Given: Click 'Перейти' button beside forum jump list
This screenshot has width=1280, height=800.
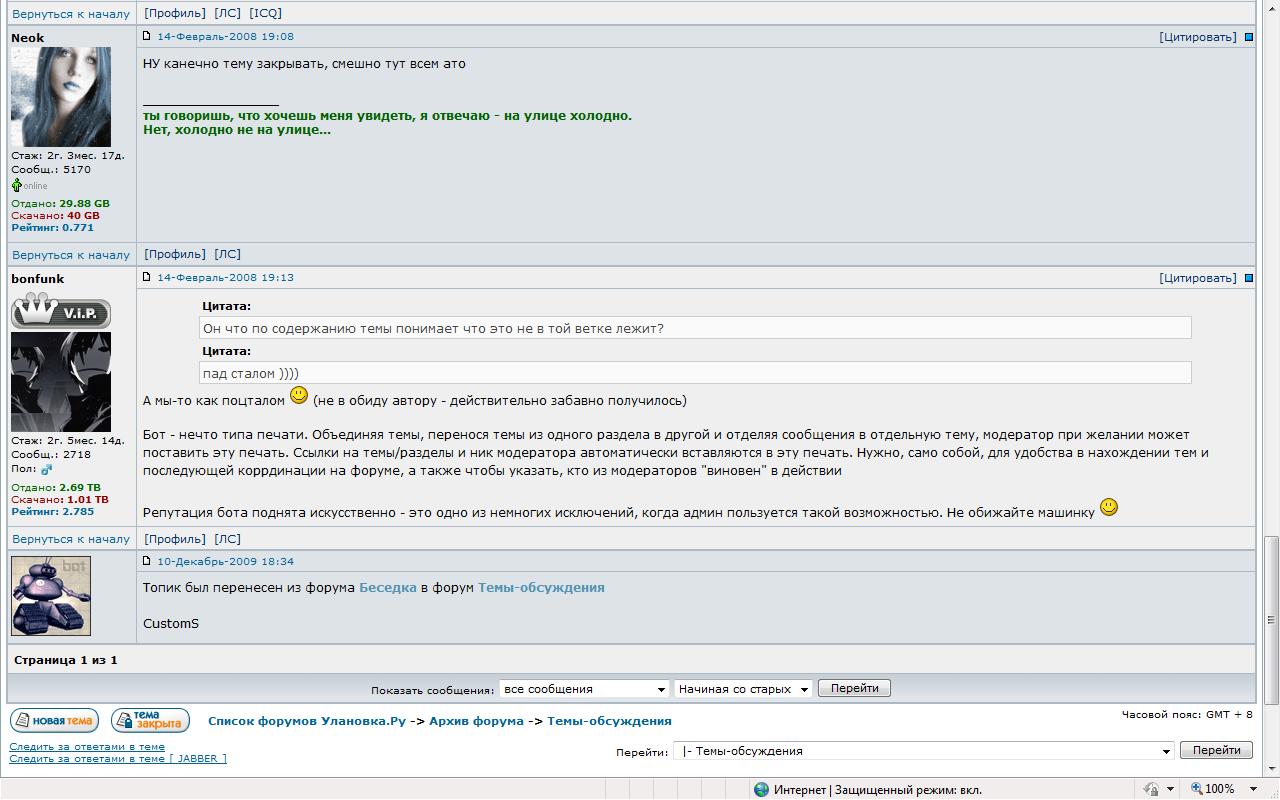Looking at the screenshot, I should pos(1216,750).
